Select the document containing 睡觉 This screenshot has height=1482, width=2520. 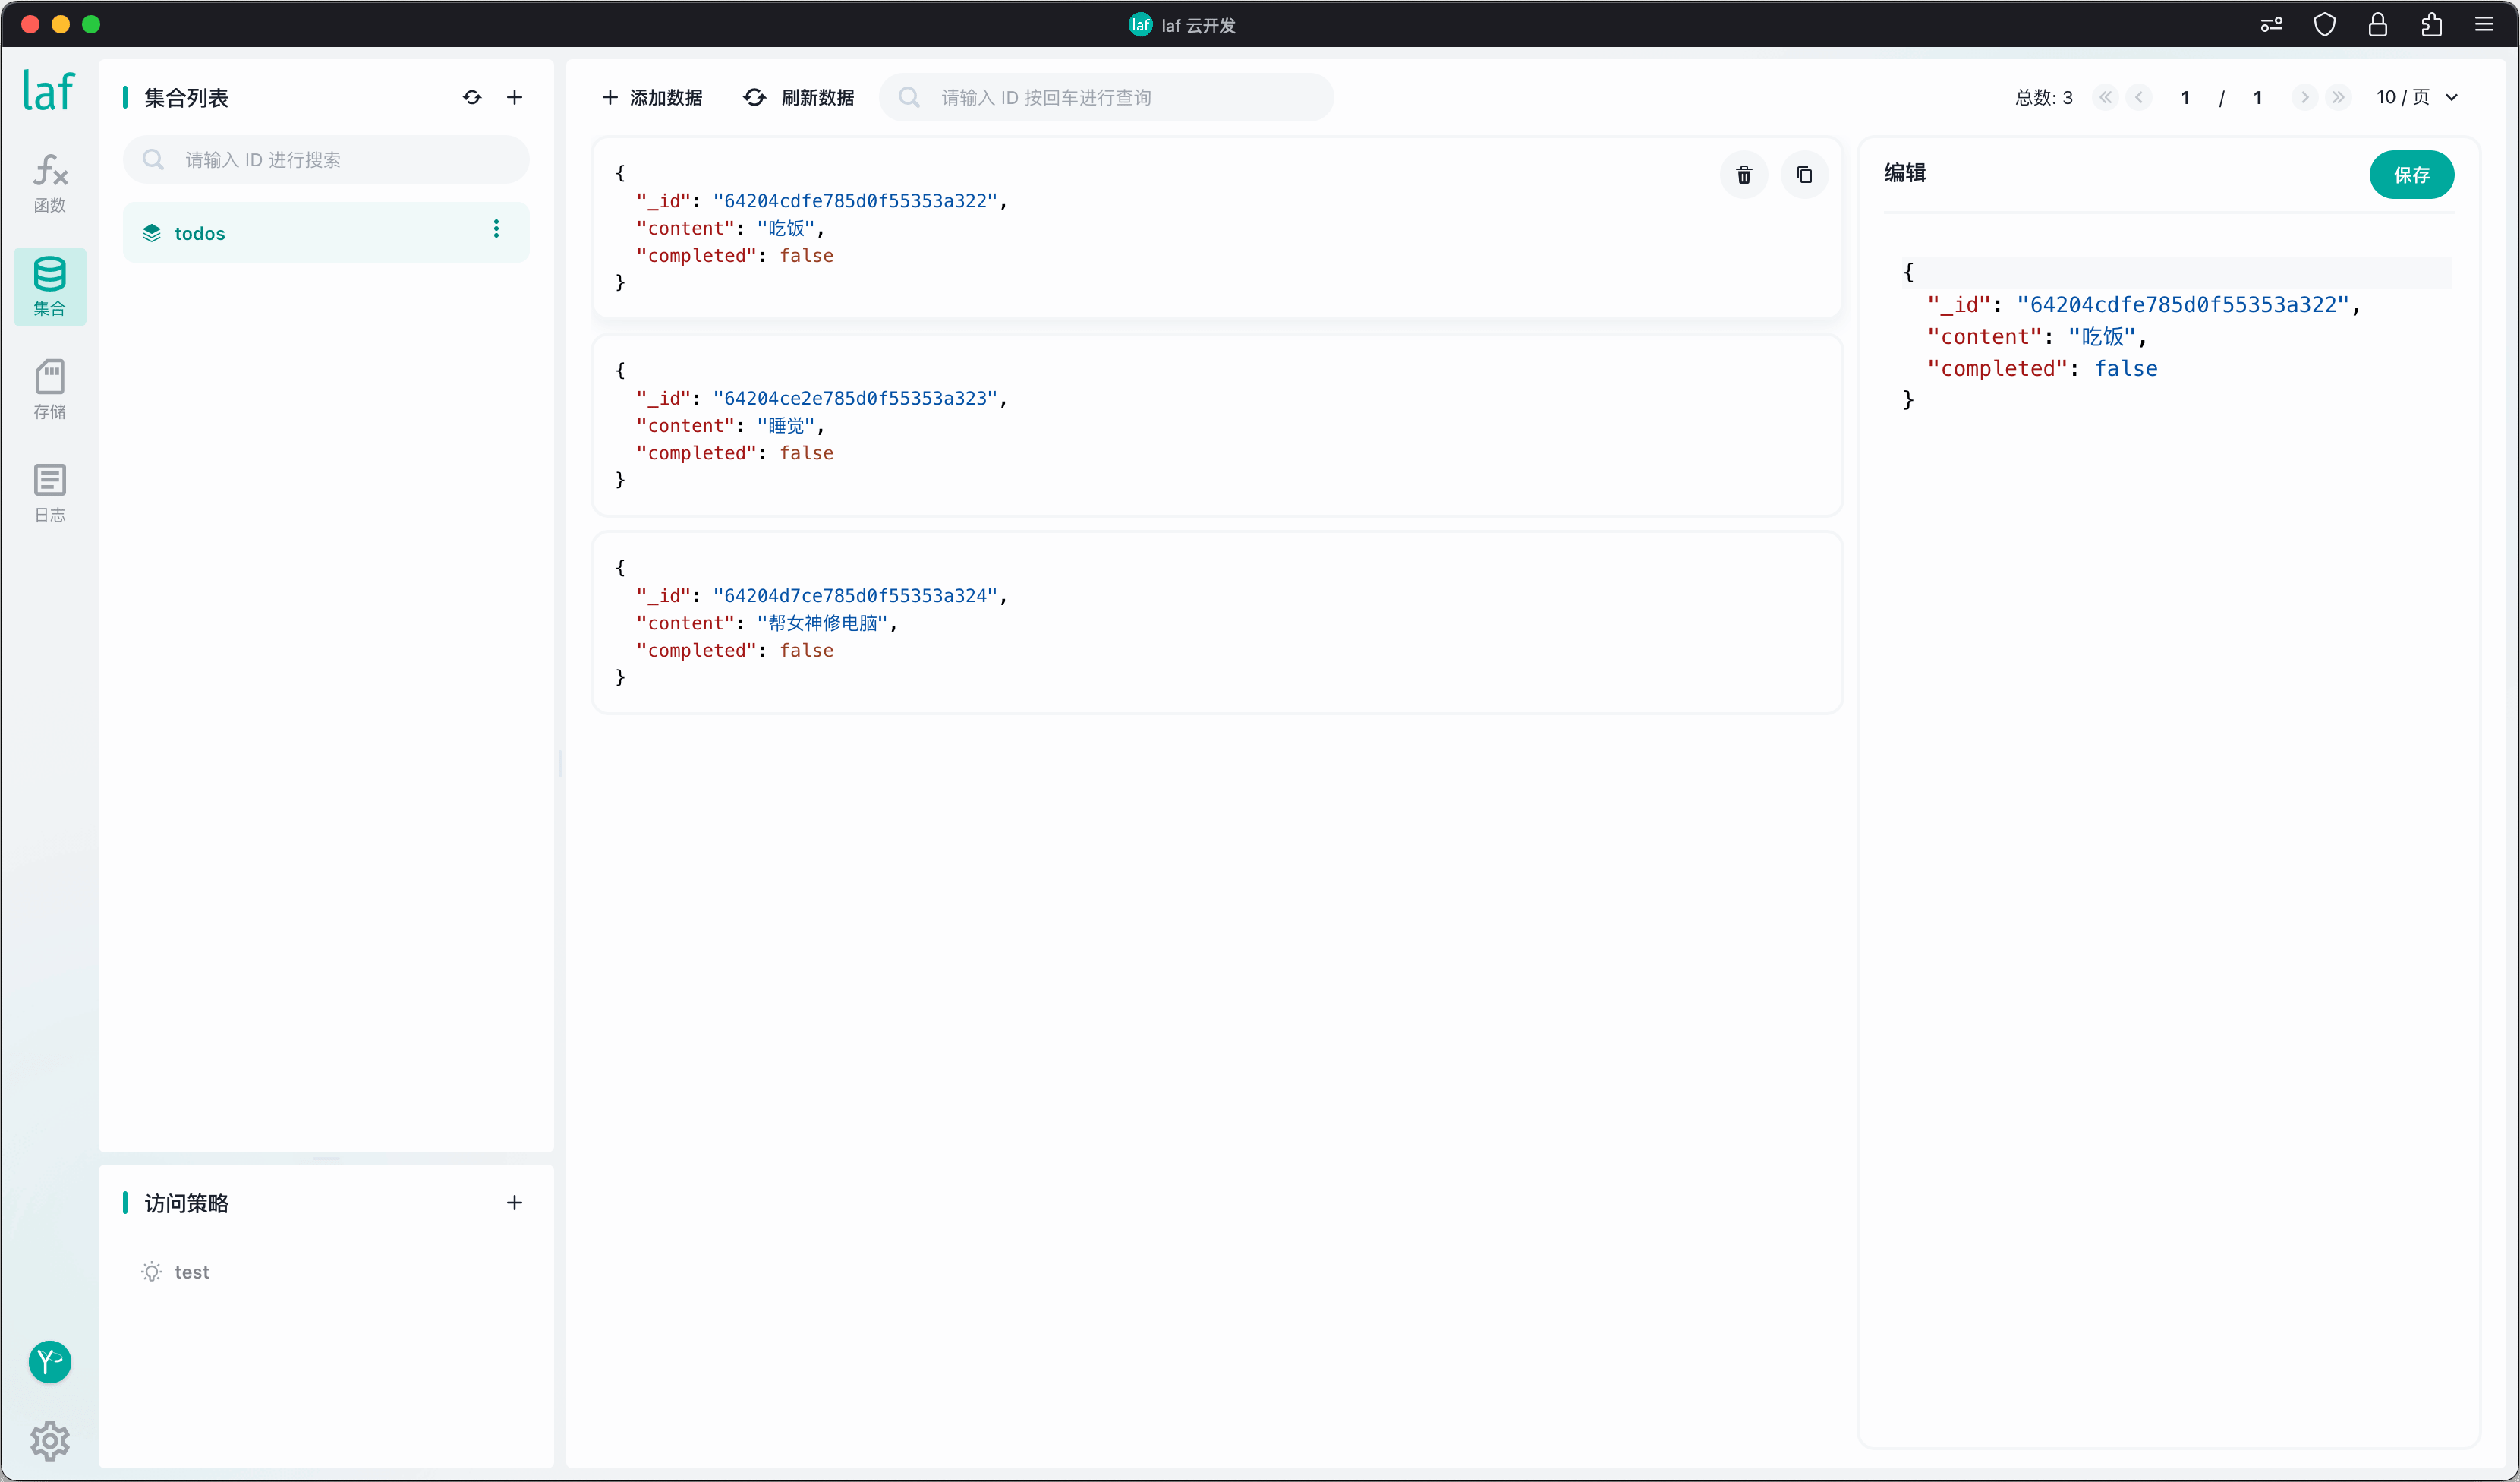coord(1216,425)
